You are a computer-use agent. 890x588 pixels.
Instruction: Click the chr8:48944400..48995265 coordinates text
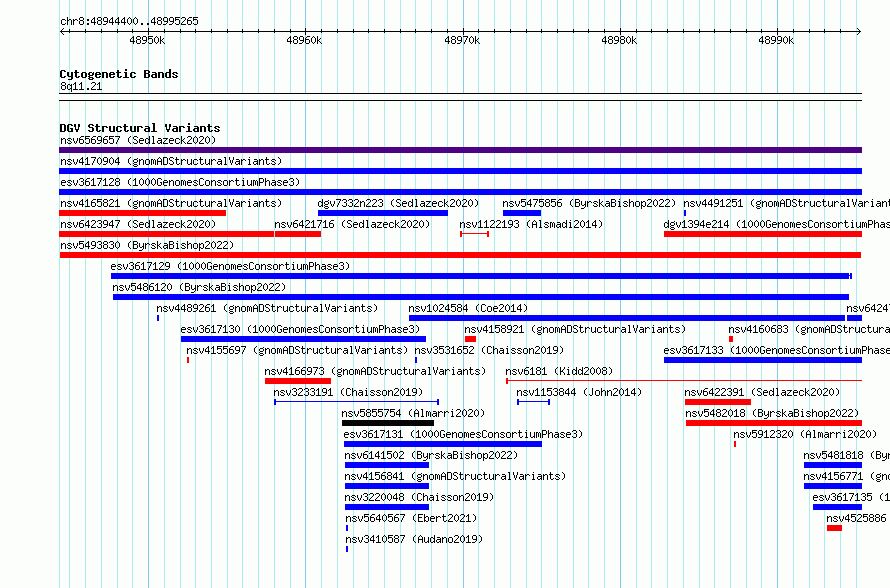(x=129, y=22)
